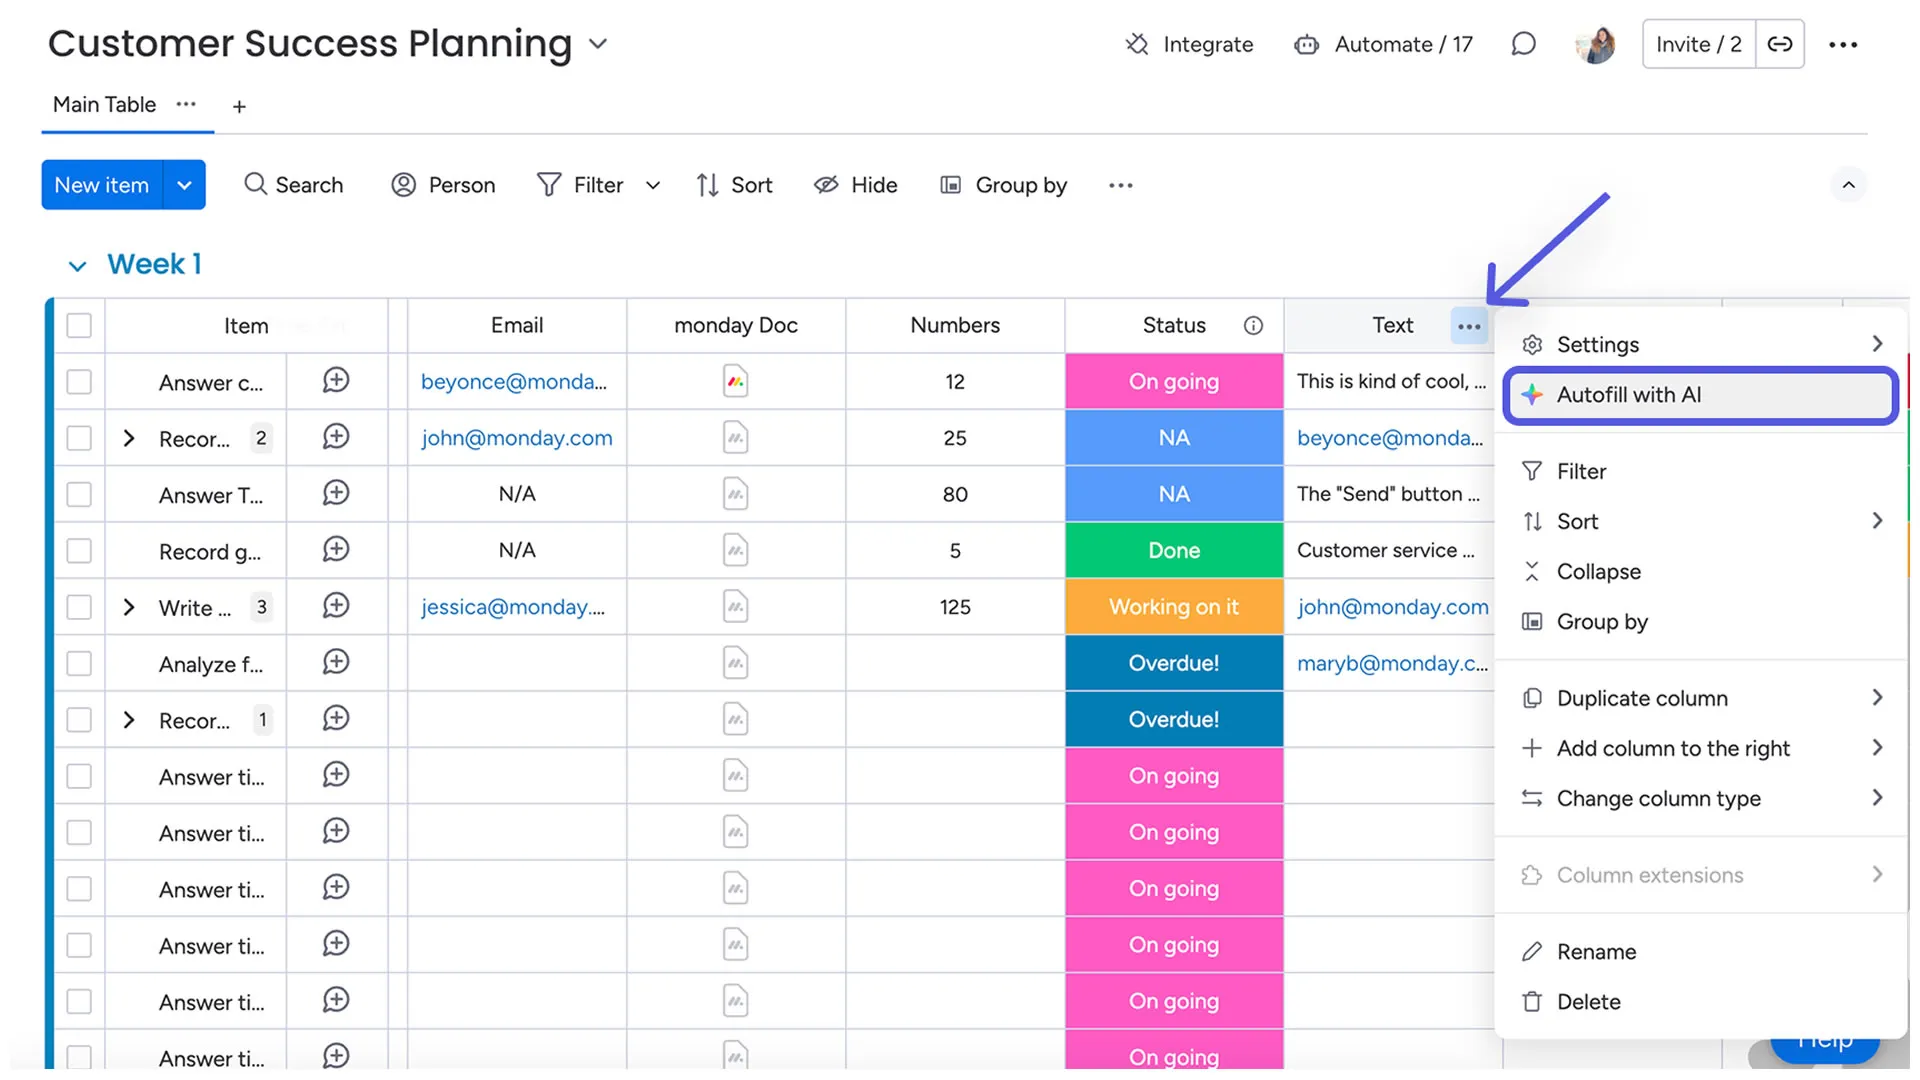Open the Automate robot icon
The image size is (1920, 1080).
coord(1306,44)
